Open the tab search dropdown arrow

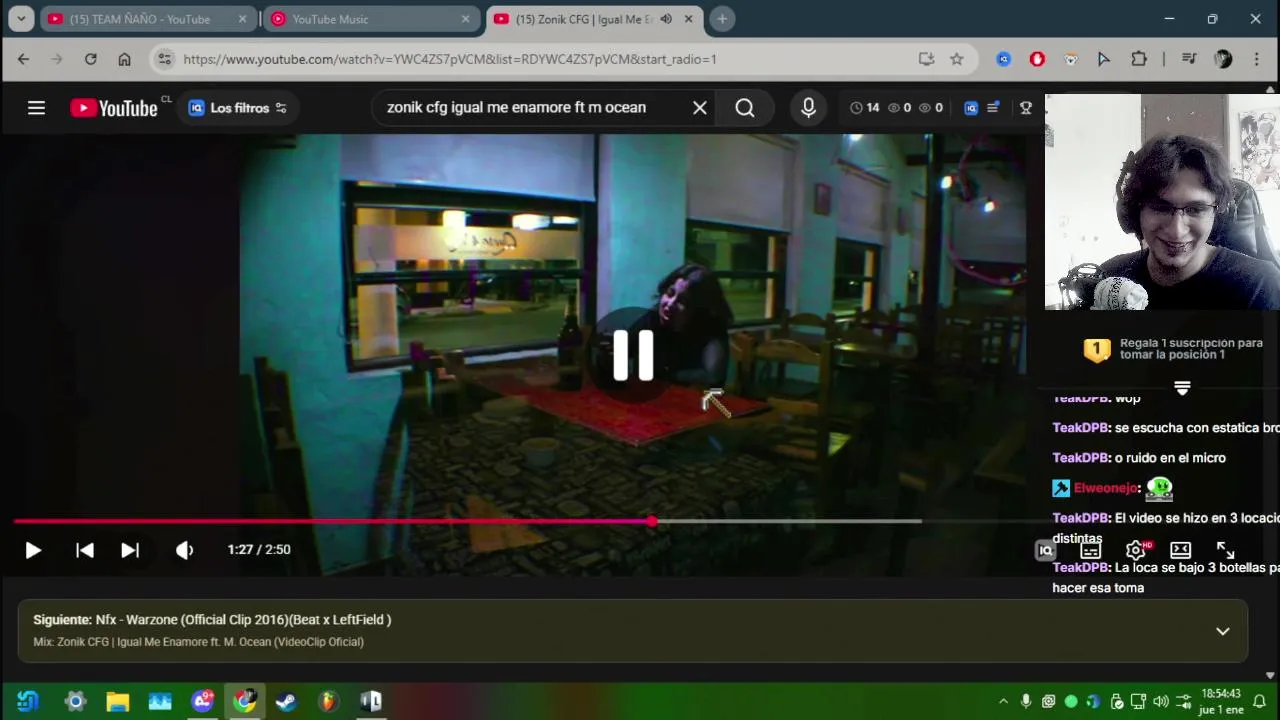21,19
